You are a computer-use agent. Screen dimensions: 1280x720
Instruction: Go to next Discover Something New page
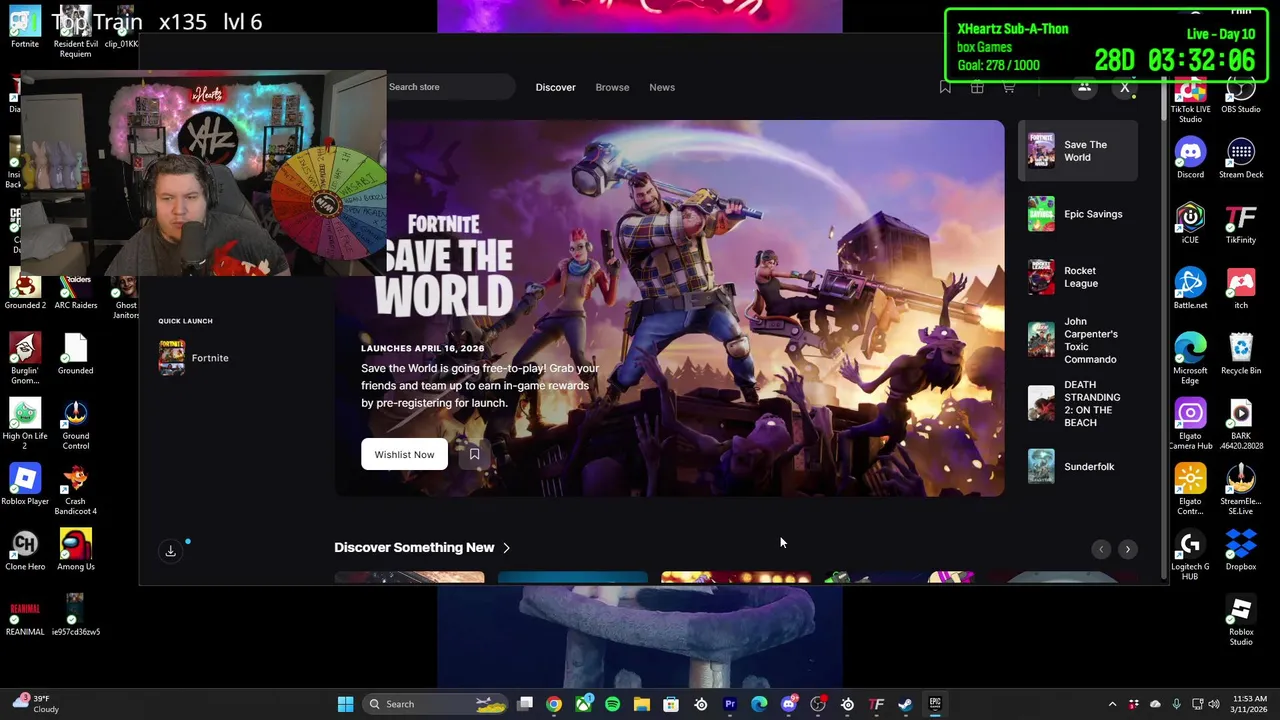point(1127,549)
